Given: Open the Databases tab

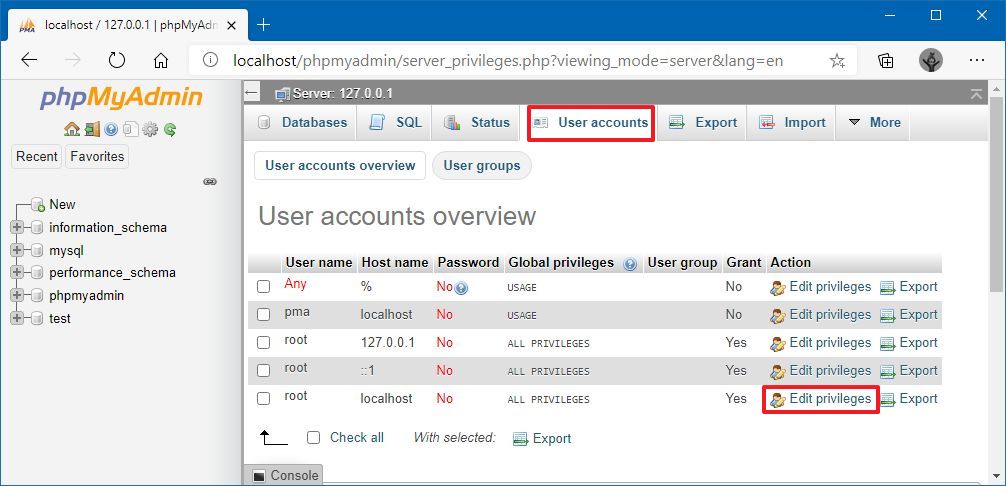Looking at the screenshot, I should (301, 122).
